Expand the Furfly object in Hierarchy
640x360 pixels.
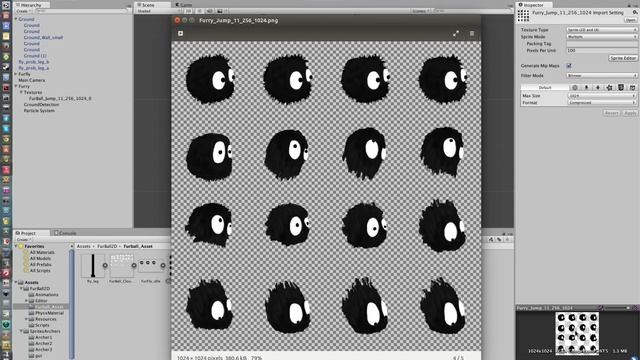click(16, 74)
